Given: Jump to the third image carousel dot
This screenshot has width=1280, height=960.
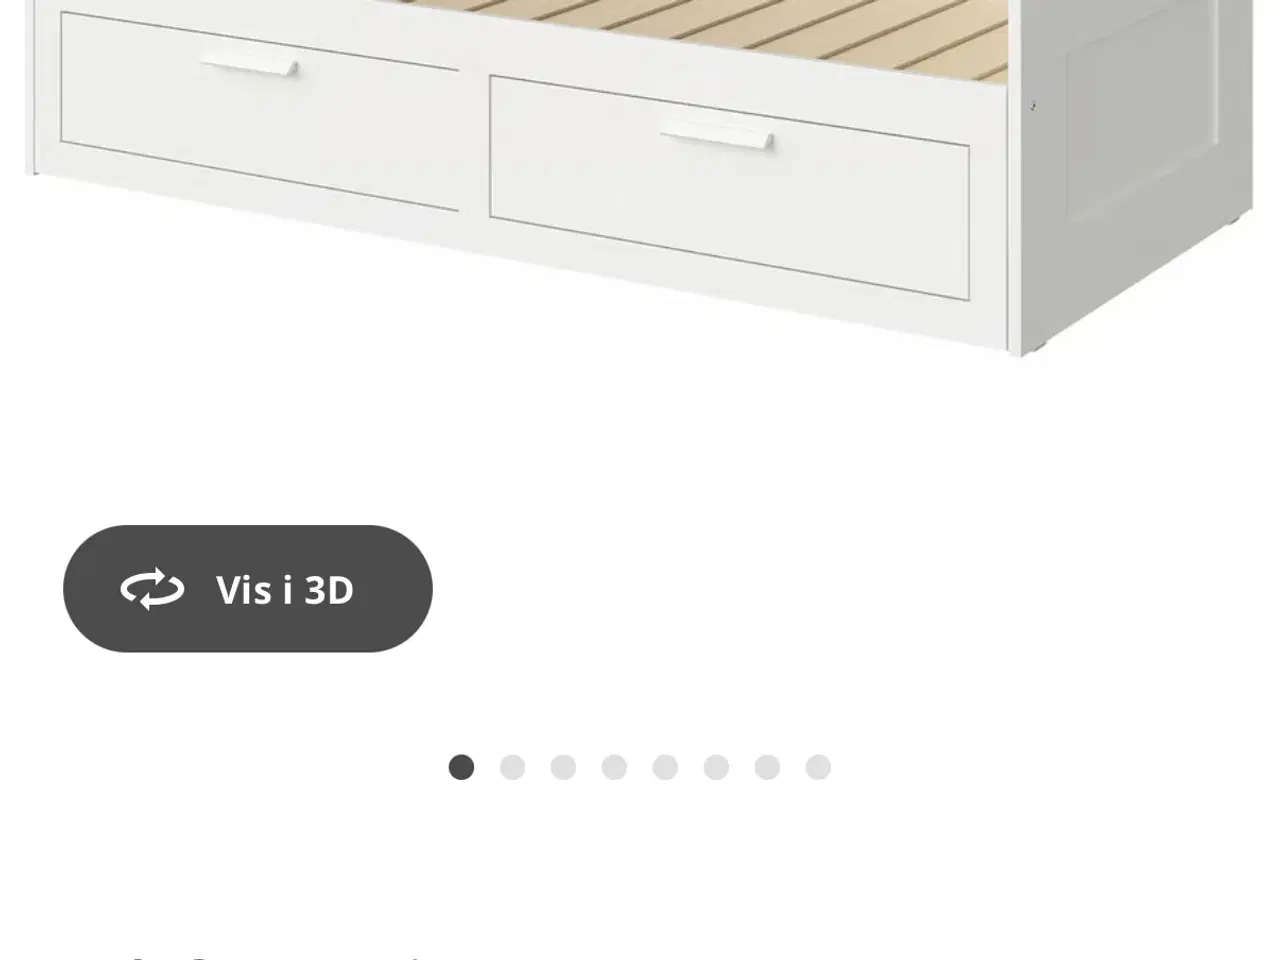Looking at the screenshot, I should click(563, 767).
